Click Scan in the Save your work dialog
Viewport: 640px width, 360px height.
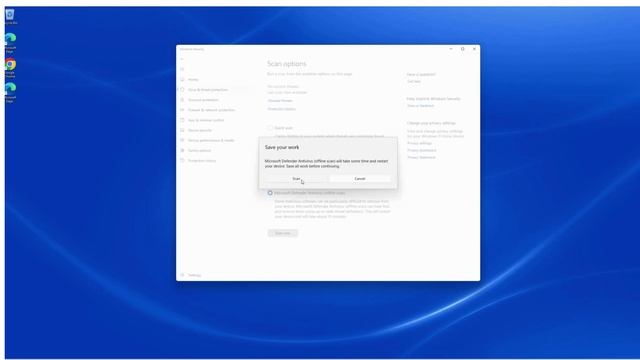tap(296, 179)
